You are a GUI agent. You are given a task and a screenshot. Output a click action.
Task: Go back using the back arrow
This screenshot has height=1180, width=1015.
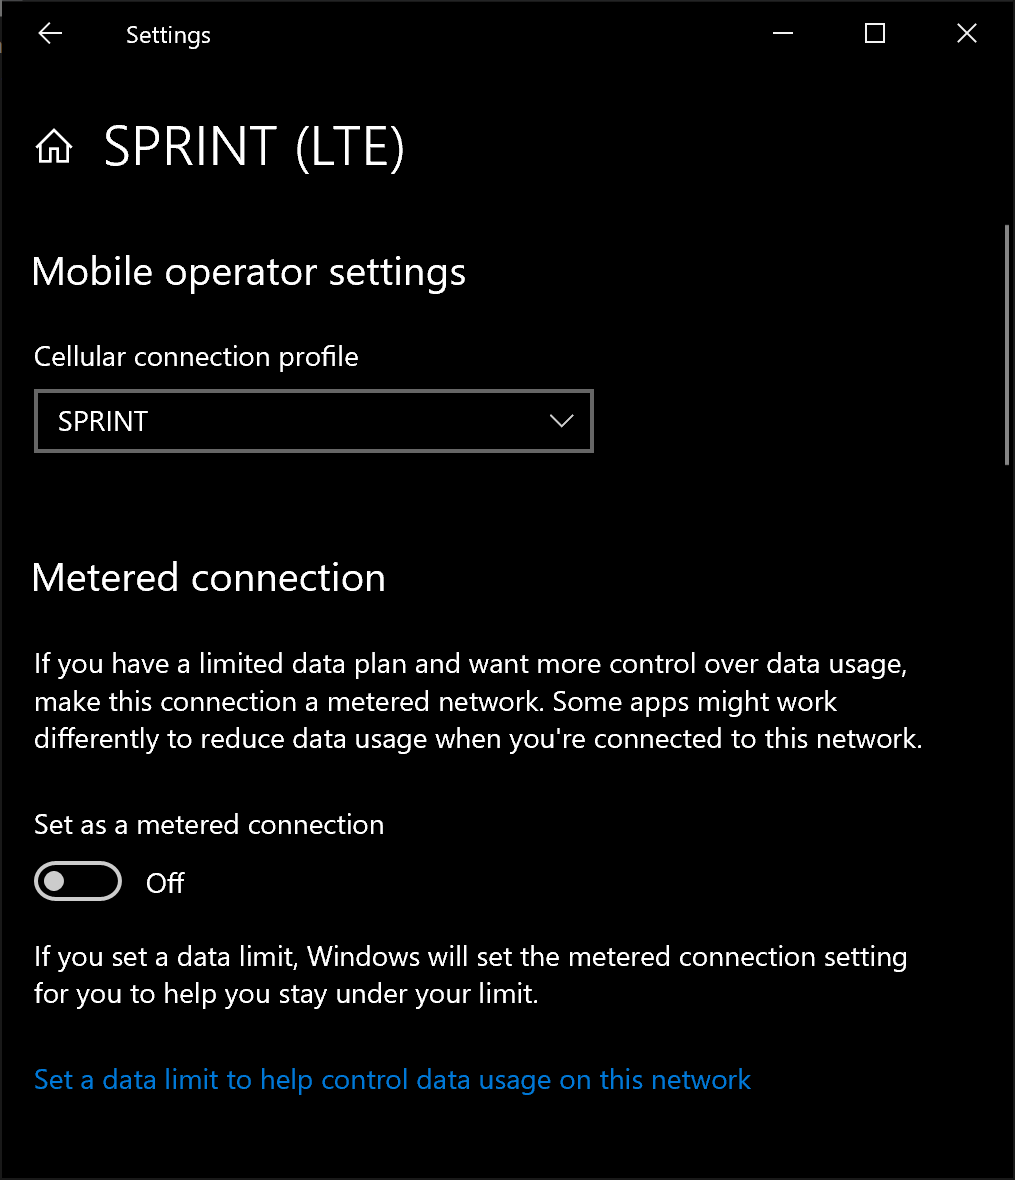(x=50, y=34)
